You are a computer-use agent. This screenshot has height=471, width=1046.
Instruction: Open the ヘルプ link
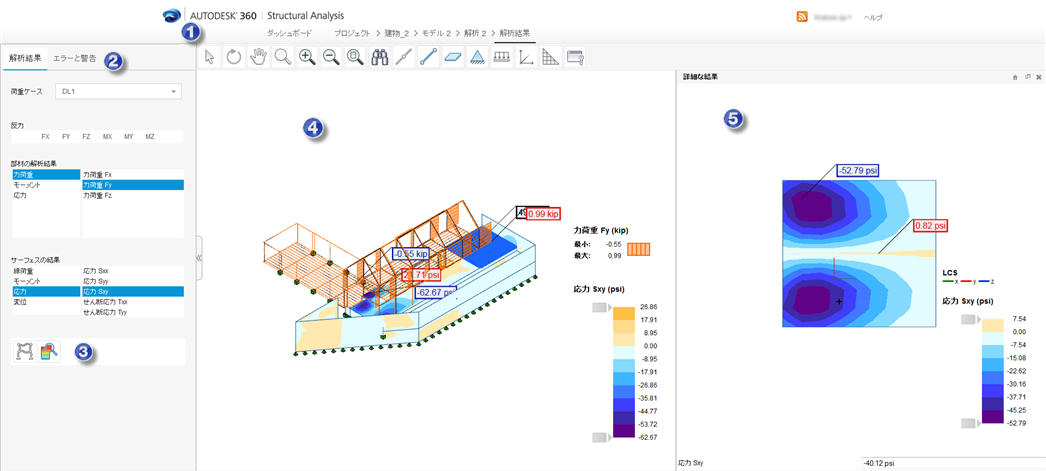pyautogui.click(x=873, y=17)
